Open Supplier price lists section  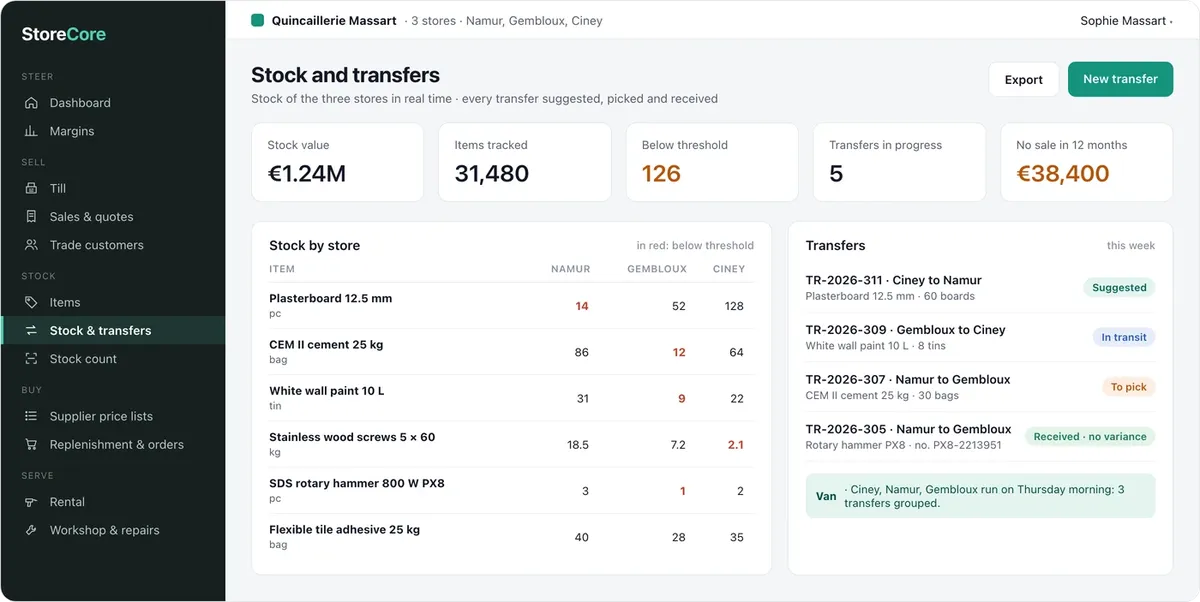click(x=112, y=416)
